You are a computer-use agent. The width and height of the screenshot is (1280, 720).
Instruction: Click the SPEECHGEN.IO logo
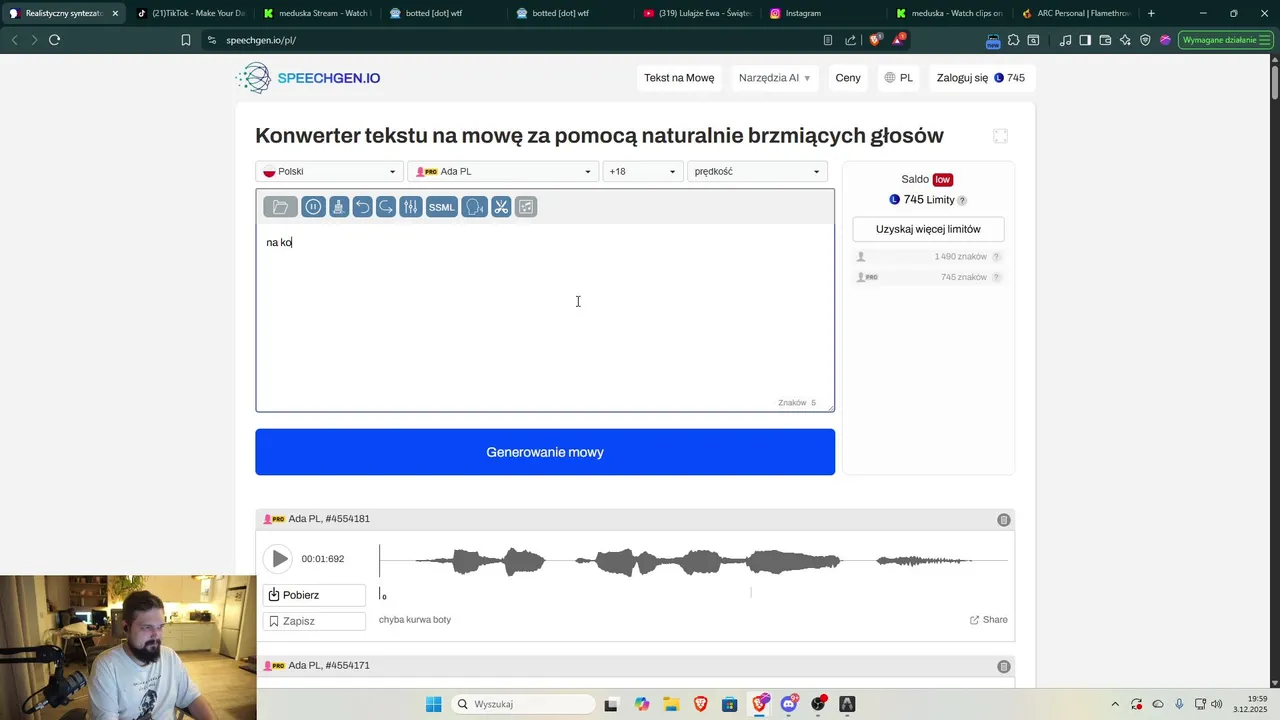[309, 78]
